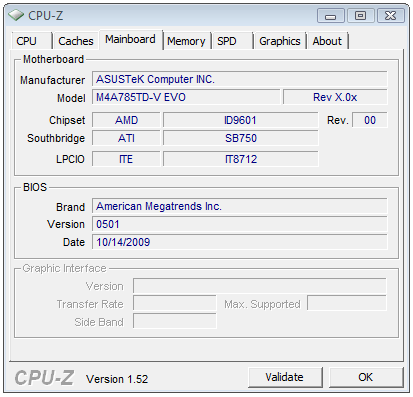Maximize the CPU-Z window
The image size is (413, 397).
pyautogui.click(x=360, y=16)
